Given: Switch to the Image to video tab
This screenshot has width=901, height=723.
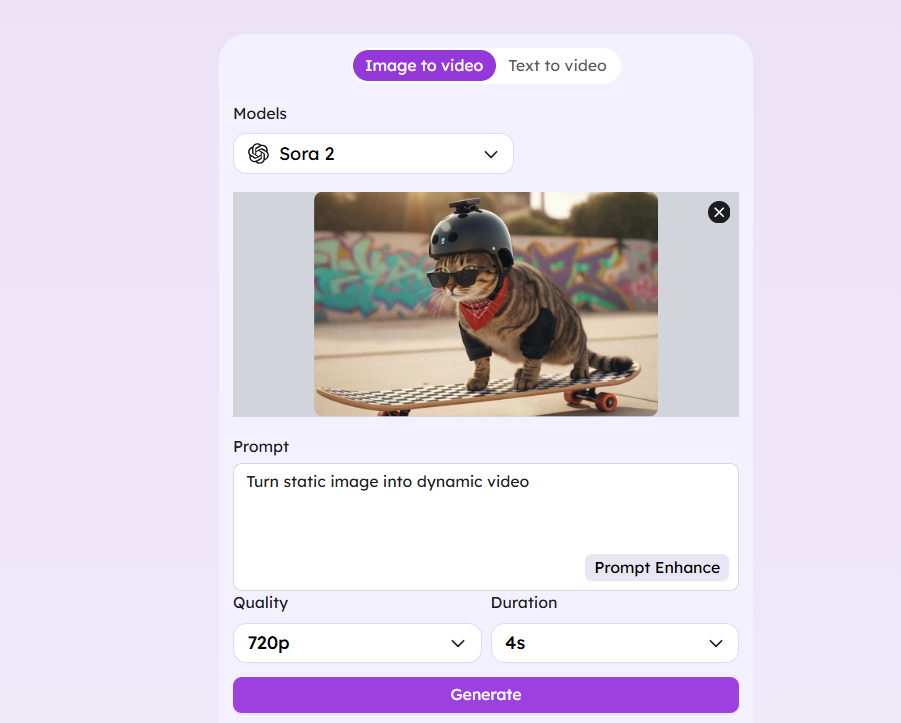Looking at the screenshot, I should pyautogui.click(x=424, y=66).
